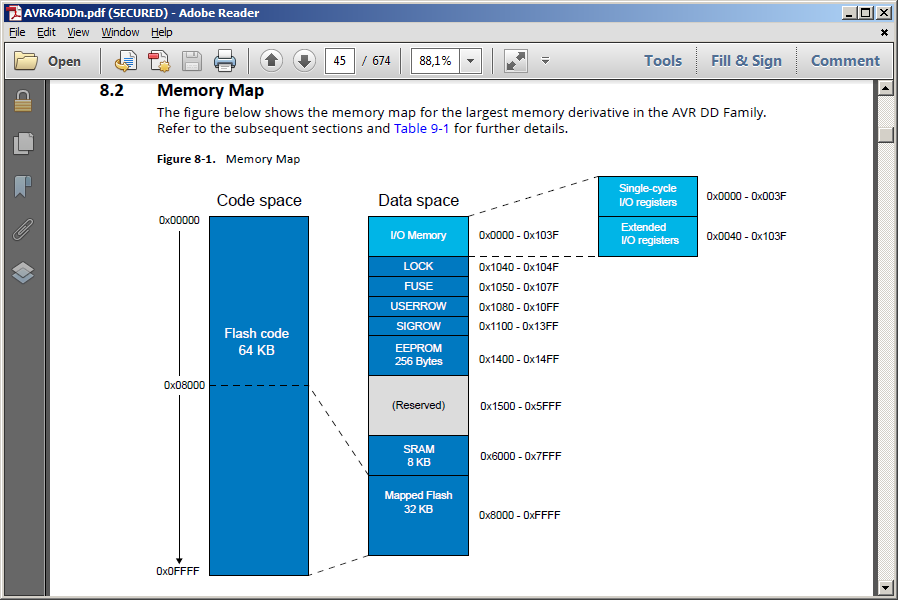
Task: Expand the toolbar options small arrow
Action: pos(545,60)
